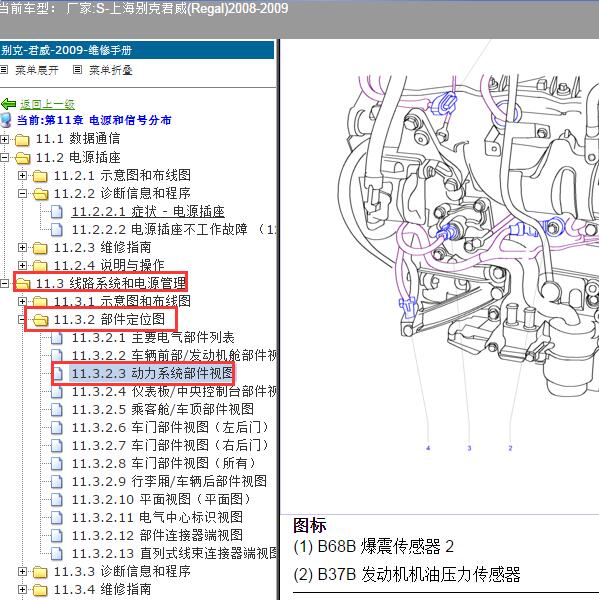Select 11.3.2 部件定位图 folder
Screen dimensions: 599x600
coord(109,320)
